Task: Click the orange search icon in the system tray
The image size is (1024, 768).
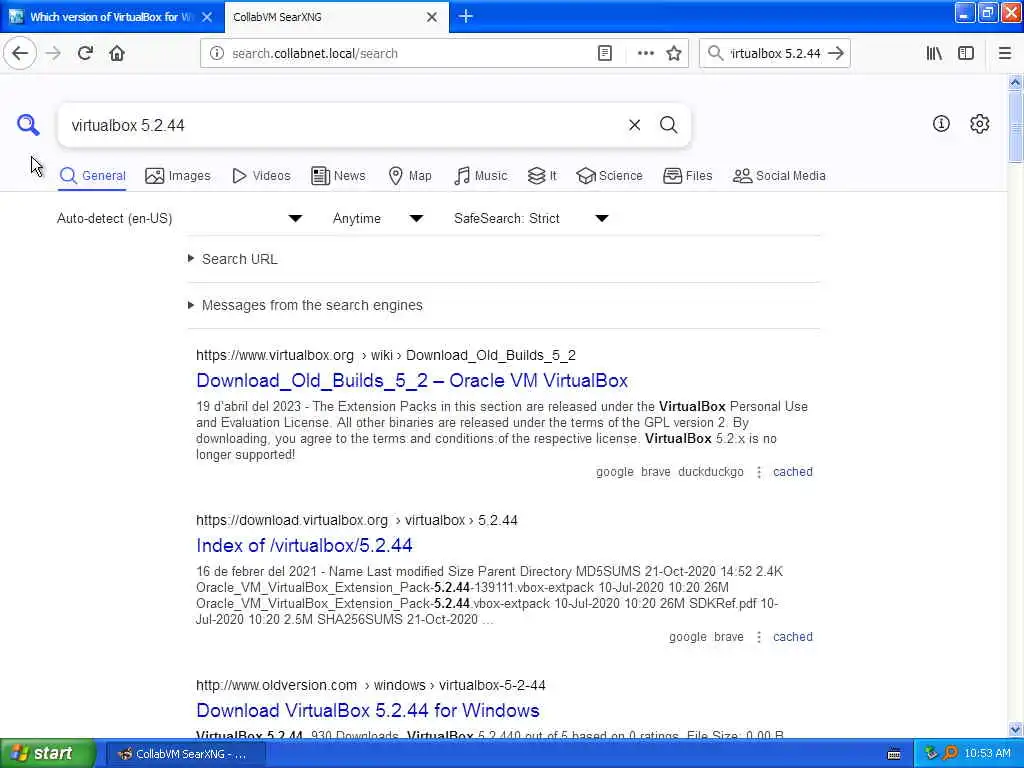Action: click(950, 754)
